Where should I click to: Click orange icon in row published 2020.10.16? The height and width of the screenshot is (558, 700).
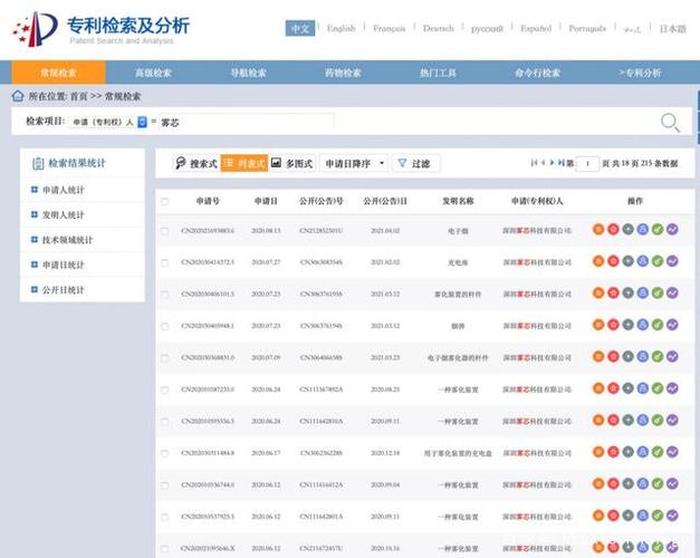coord(598,547)
